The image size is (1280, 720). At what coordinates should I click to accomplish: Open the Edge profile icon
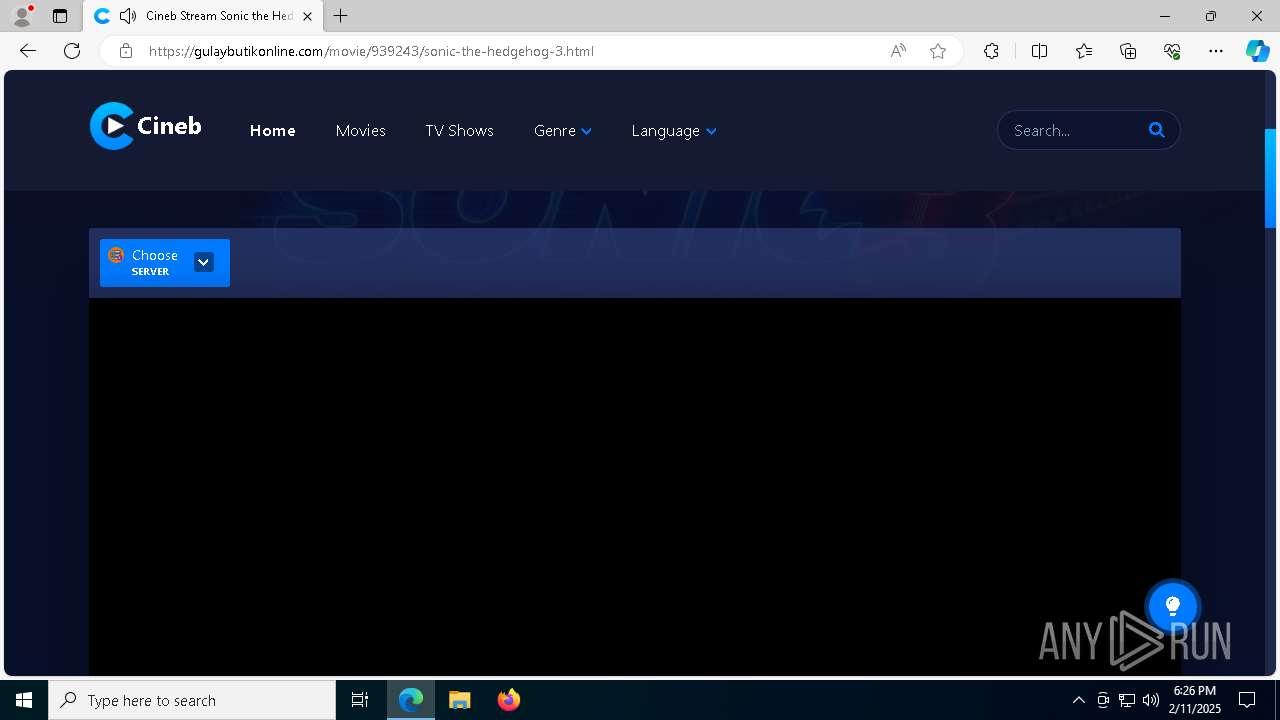click(x=22, y=16)
